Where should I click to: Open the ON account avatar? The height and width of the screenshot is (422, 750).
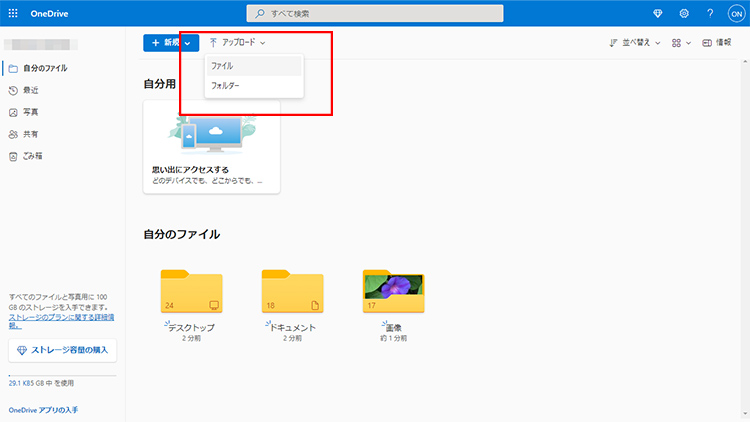tap(735, 13)
